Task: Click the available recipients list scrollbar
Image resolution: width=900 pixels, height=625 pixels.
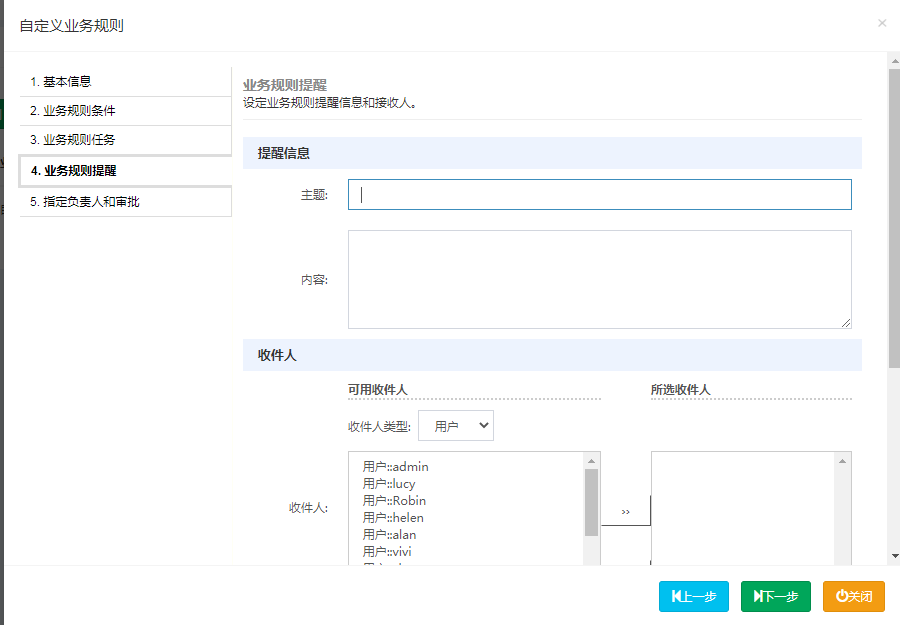Action: [592, 502]
